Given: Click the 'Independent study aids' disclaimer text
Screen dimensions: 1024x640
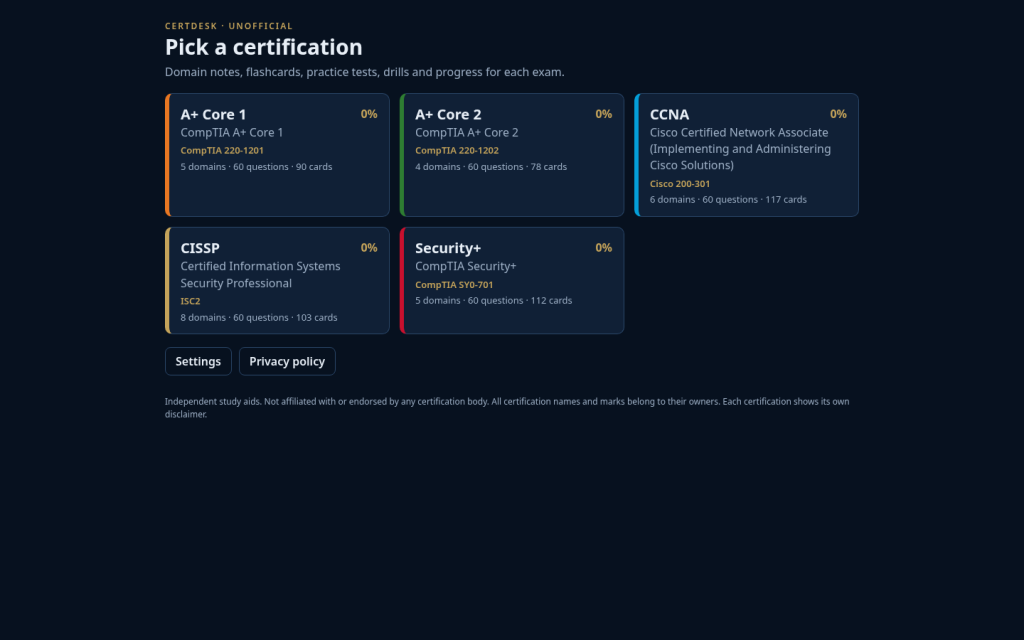Looking at the screenshot, I should coord(507,408).
